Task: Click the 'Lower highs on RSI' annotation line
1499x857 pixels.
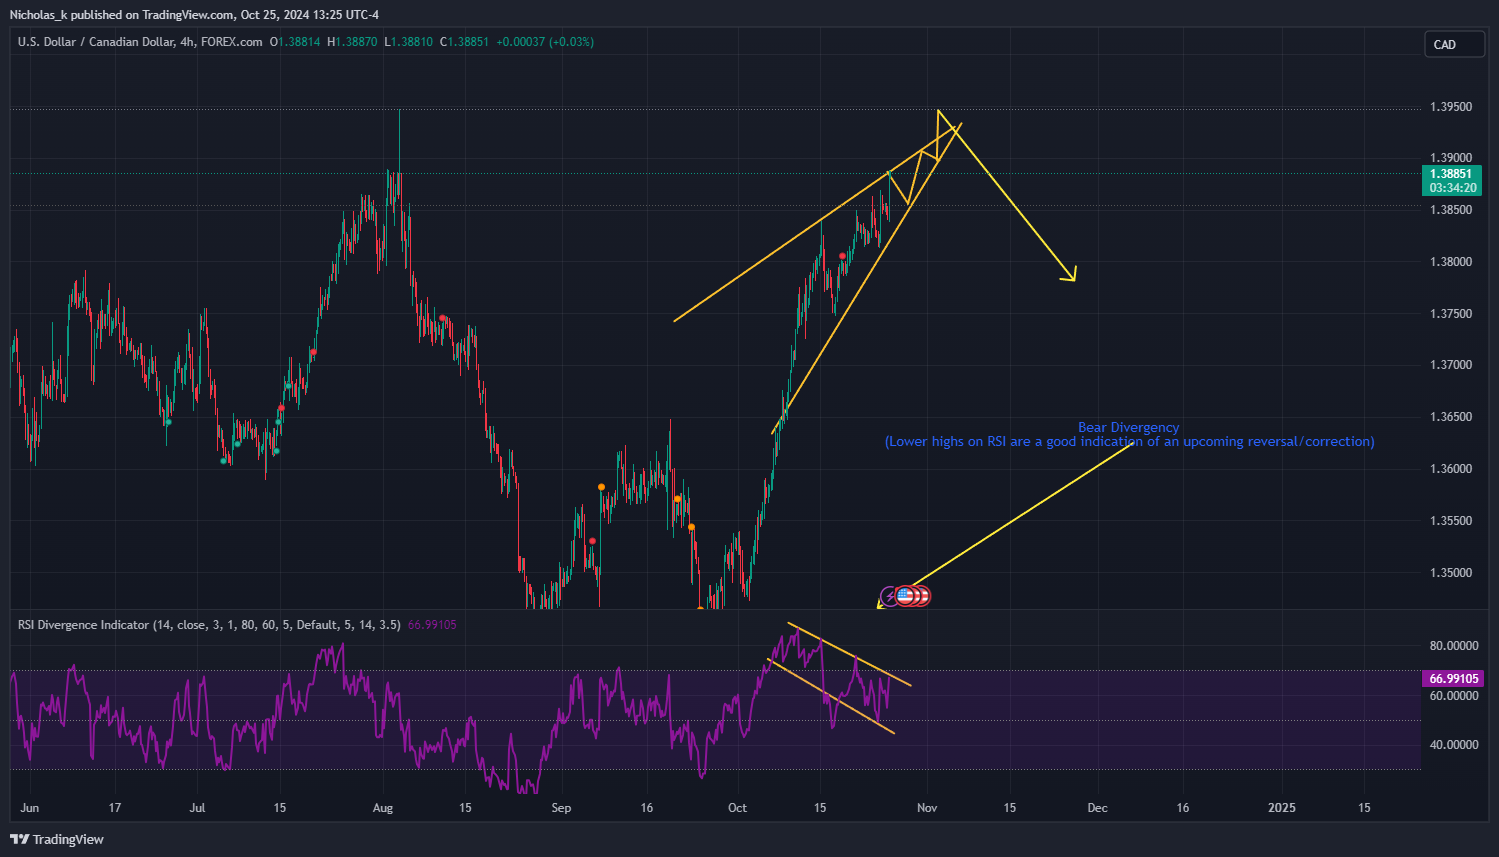Action: [x=1129, y=441]
